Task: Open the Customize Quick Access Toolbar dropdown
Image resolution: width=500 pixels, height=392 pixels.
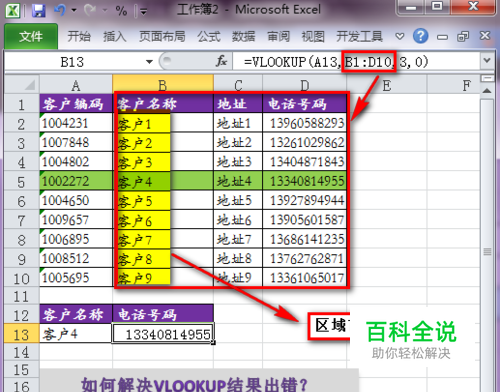Action: coord(144,12)
